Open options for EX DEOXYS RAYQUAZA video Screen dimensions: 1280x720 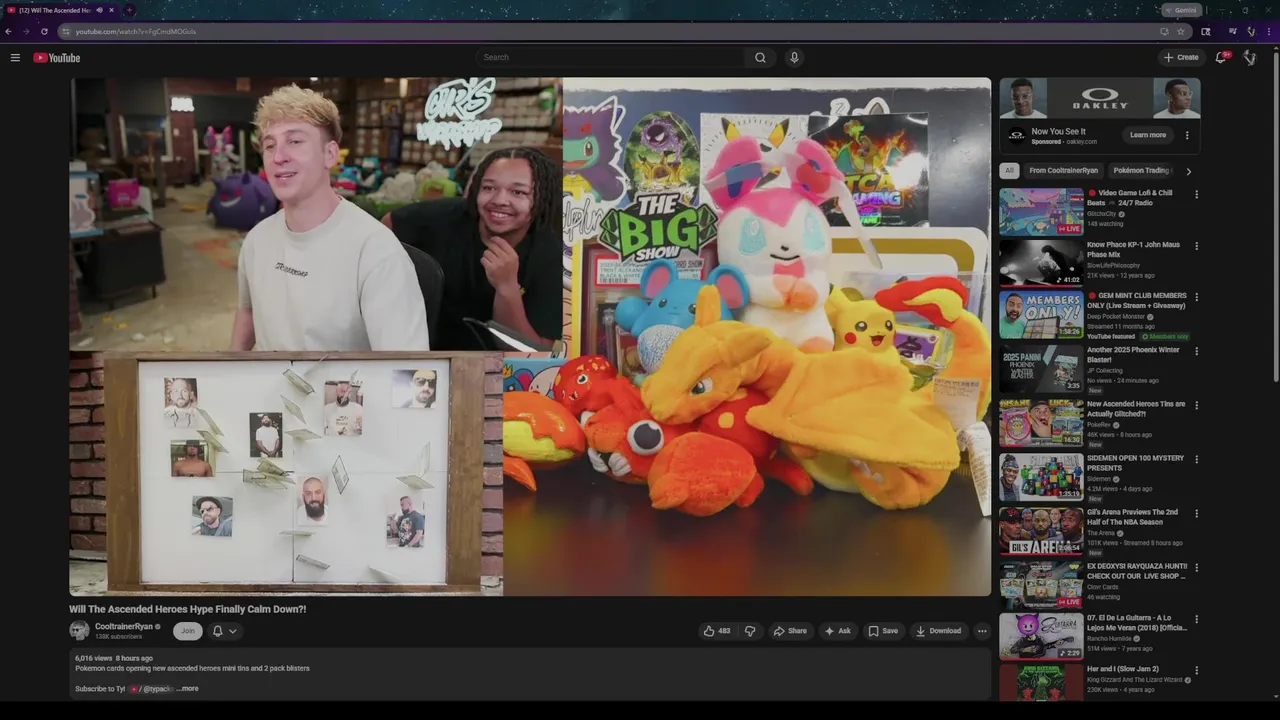click(x=1196, y=568)
